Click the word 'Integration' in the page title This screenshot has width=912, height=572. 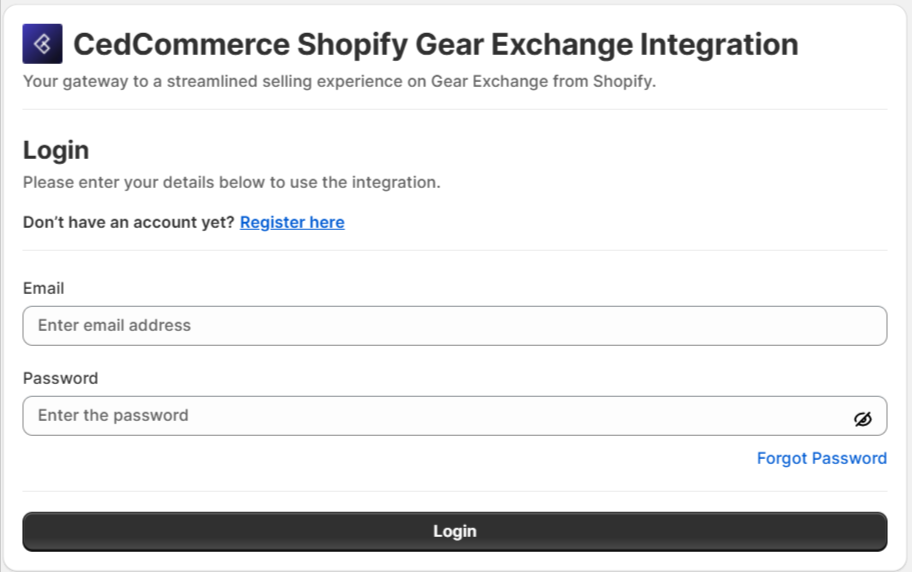(x=719, y=45)
